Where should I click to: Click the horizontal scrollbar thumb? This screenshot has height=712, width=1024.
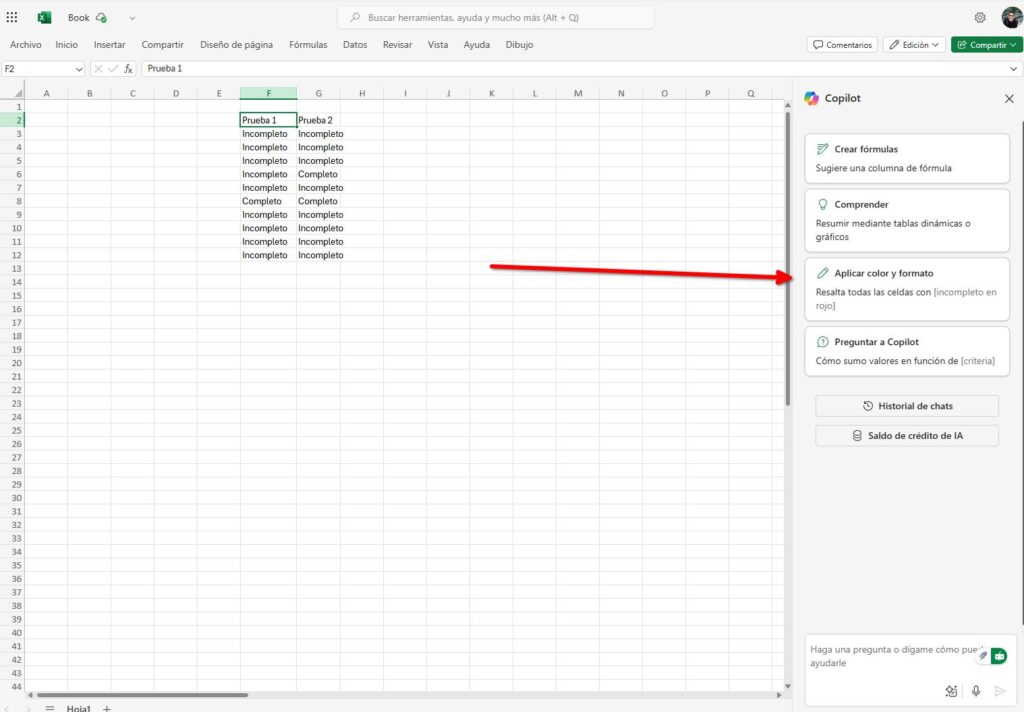[x=142, y=695]
